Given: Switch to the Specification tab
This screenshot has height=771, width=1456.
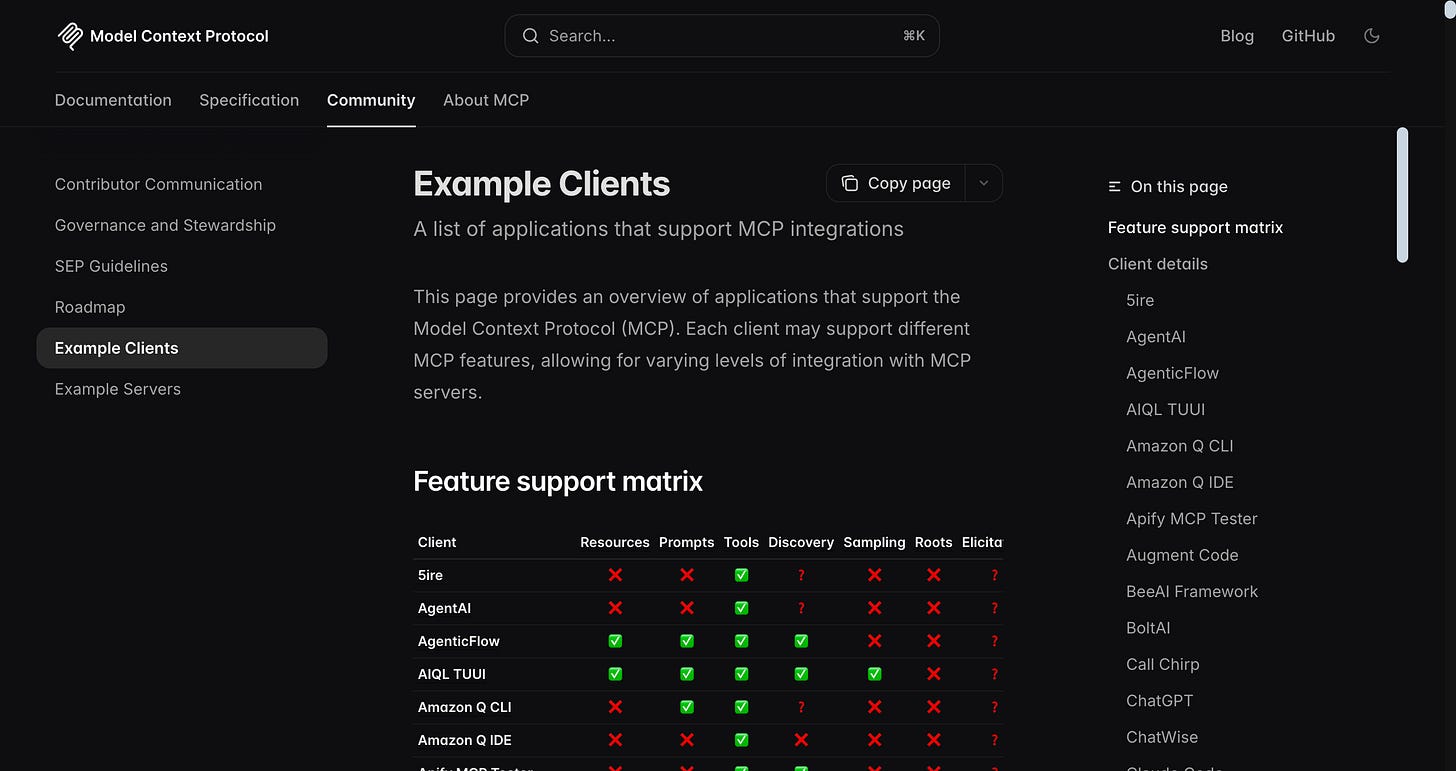Looking at the screenshot, I should point(249,100).
